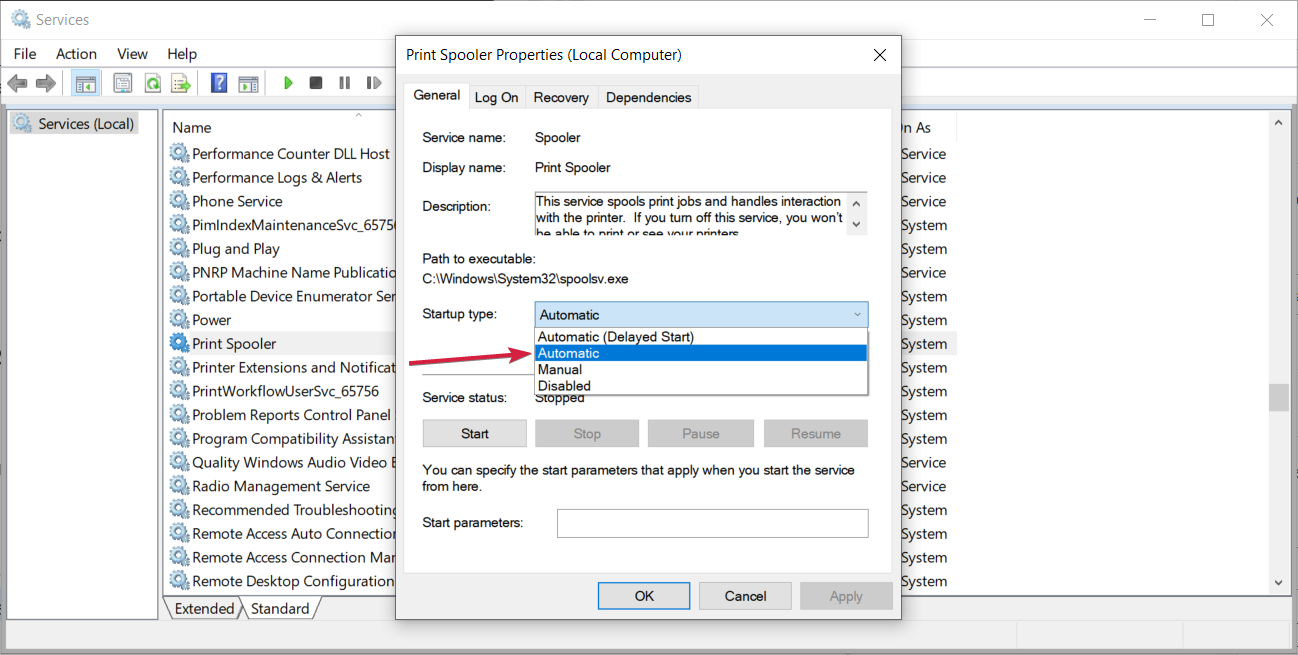
Task: Select Services (Local) in the console tree
Action: point(75,124)
